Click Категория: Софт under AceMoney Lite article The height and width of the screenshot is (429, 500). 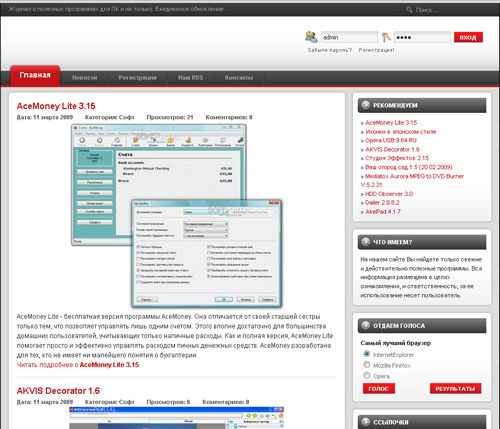110,117
